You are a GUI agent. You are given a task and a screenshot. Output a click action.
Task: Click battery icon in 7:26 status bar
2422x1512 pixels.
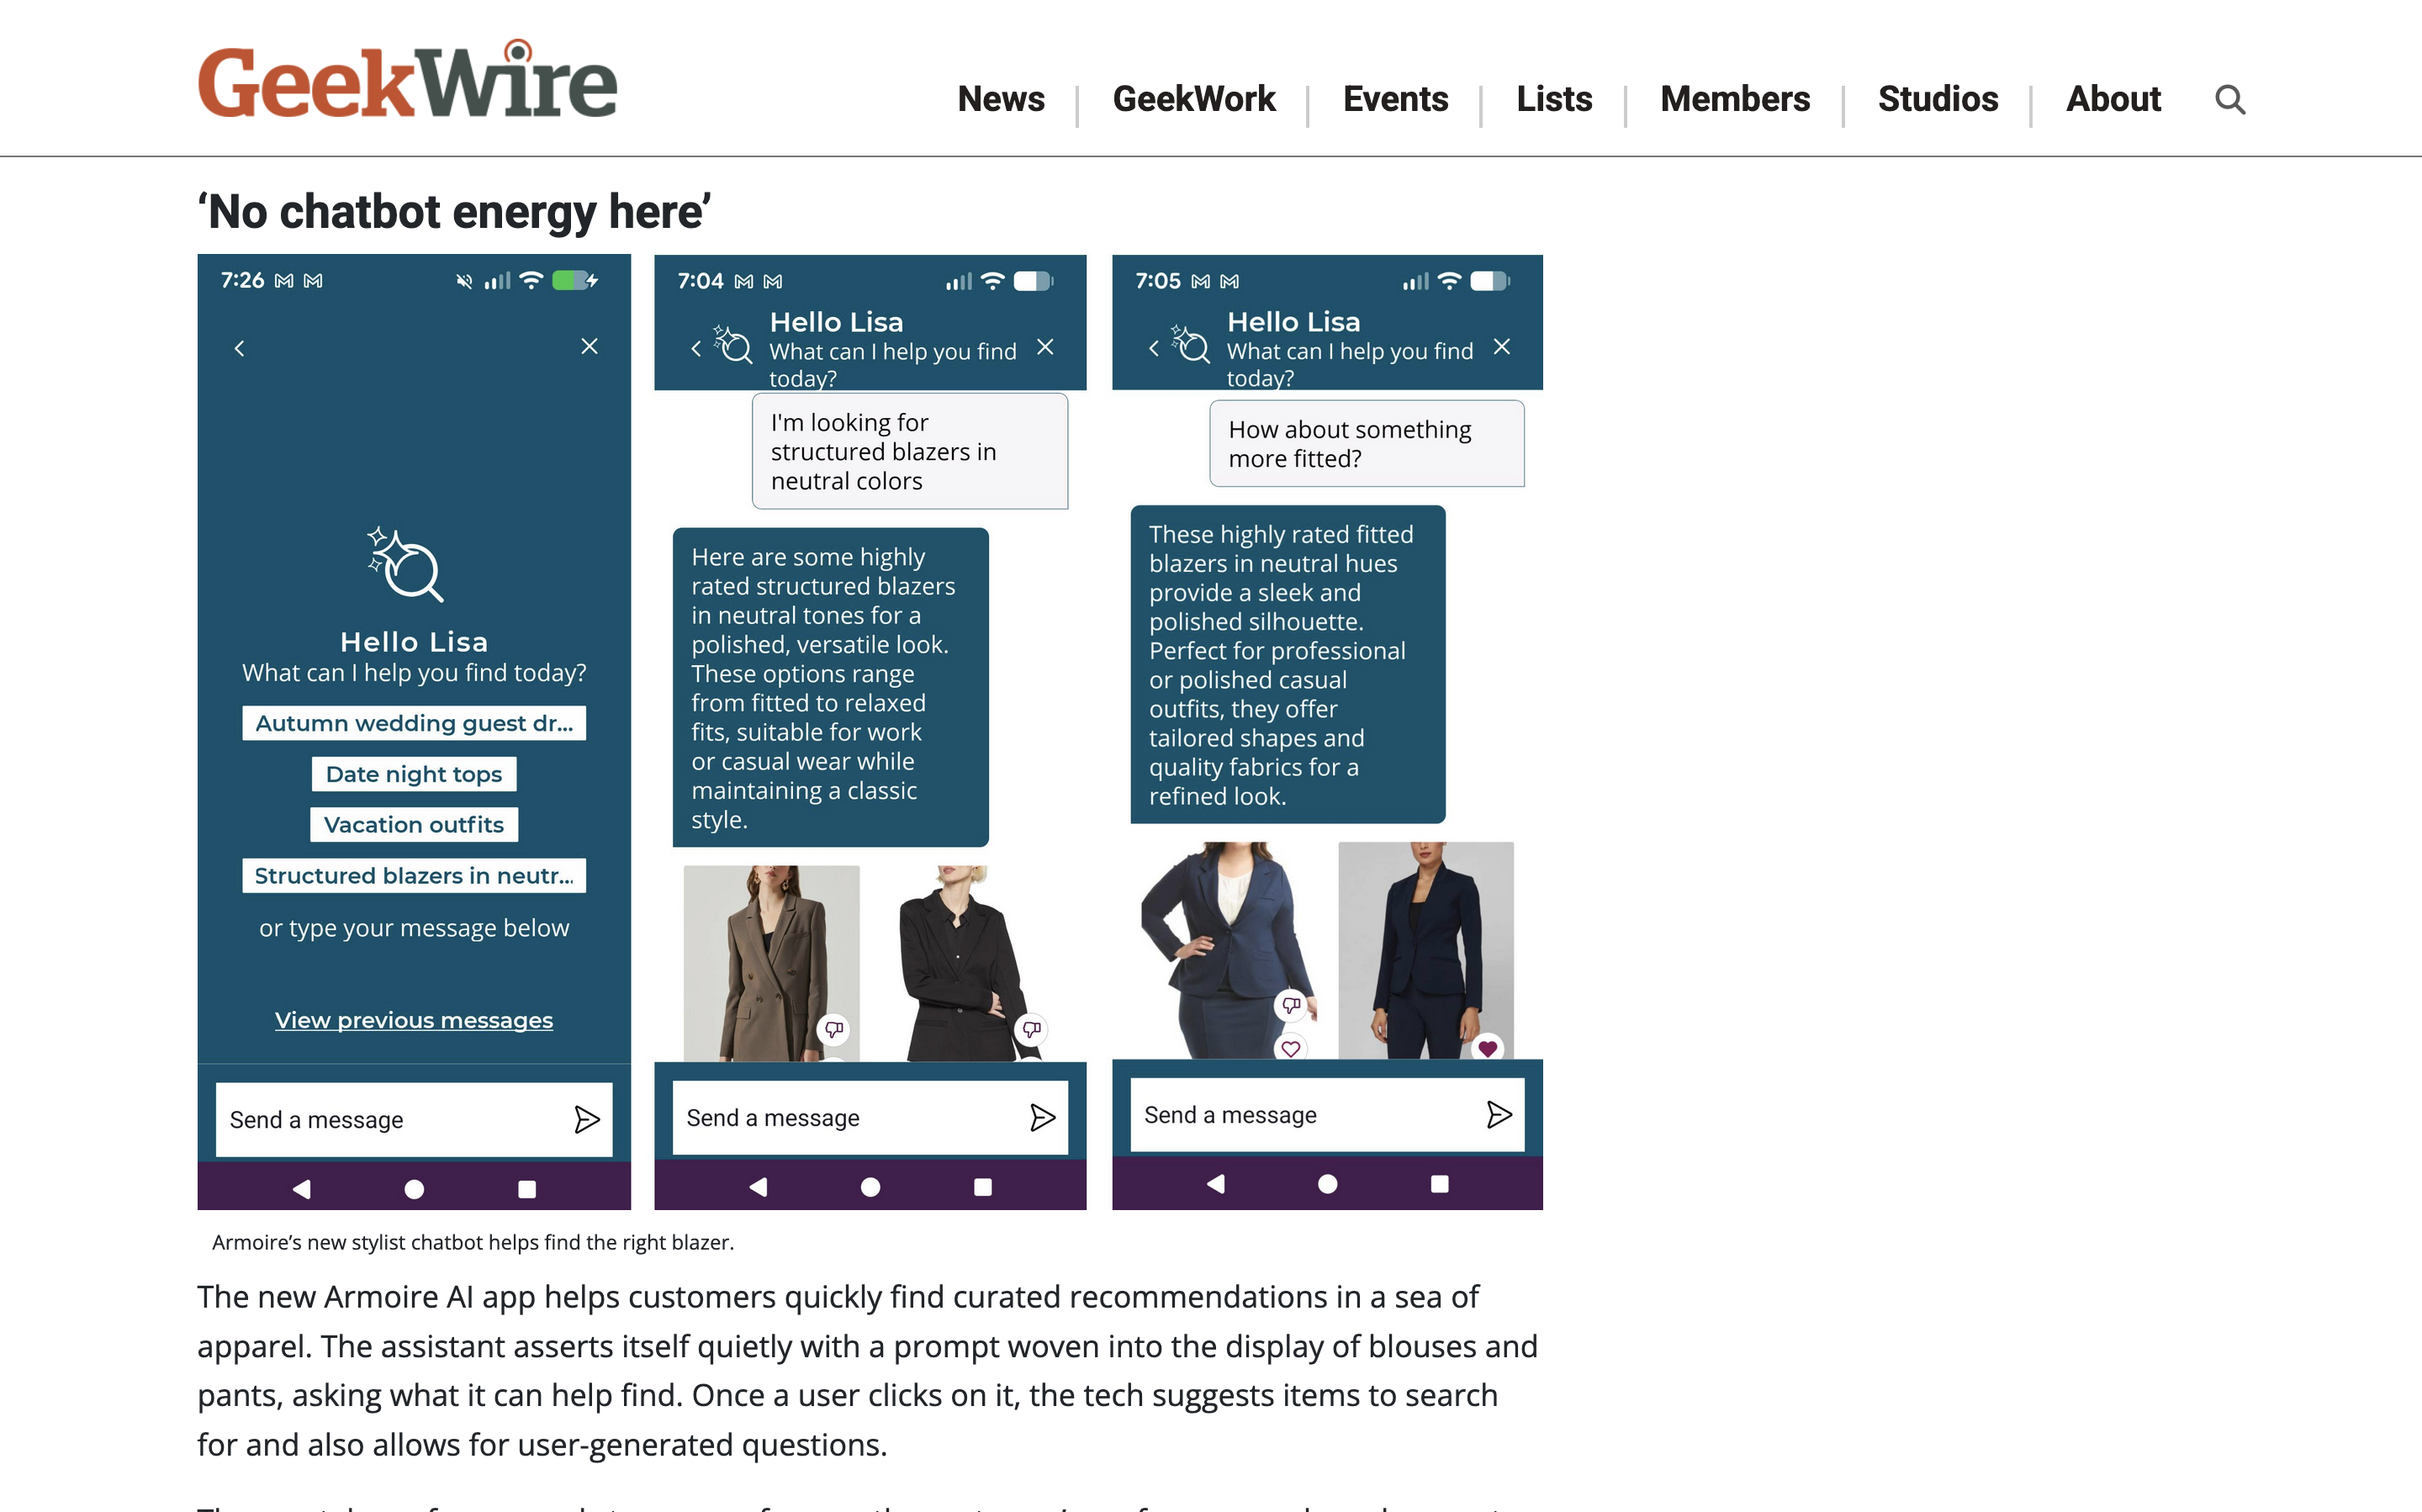pos(575,280)
